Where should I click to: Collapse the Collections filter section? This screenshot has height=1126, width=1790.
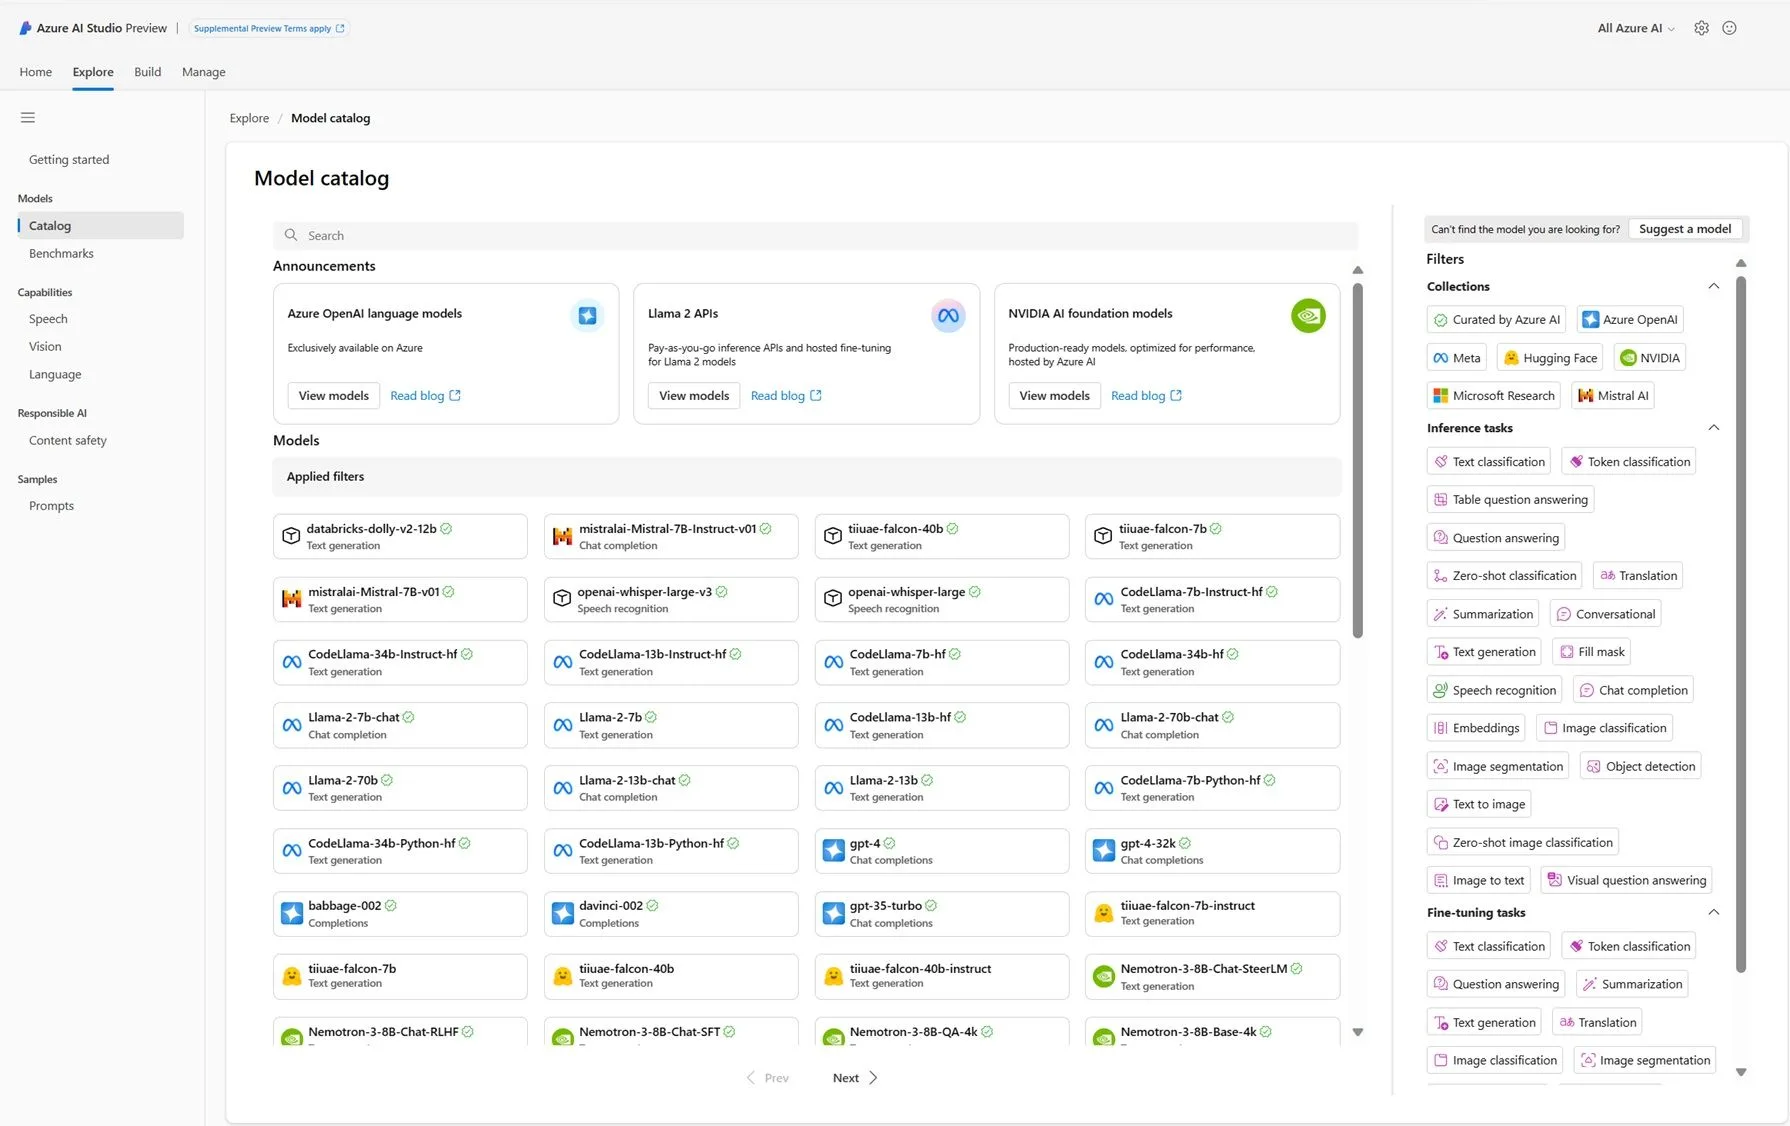point(1713,286)
